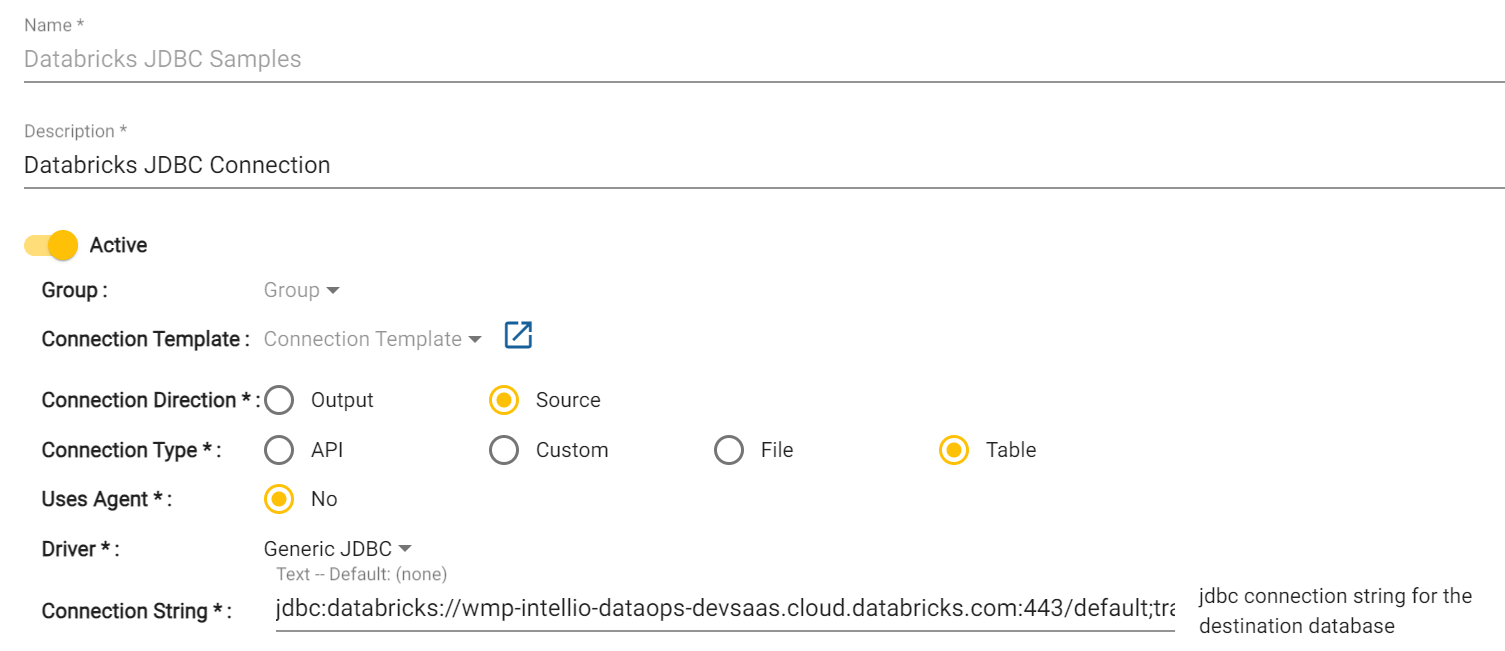Expand the Group dropdown
Image resolution: width=1505 pixels, height=651 pixels.
(301, 290)
